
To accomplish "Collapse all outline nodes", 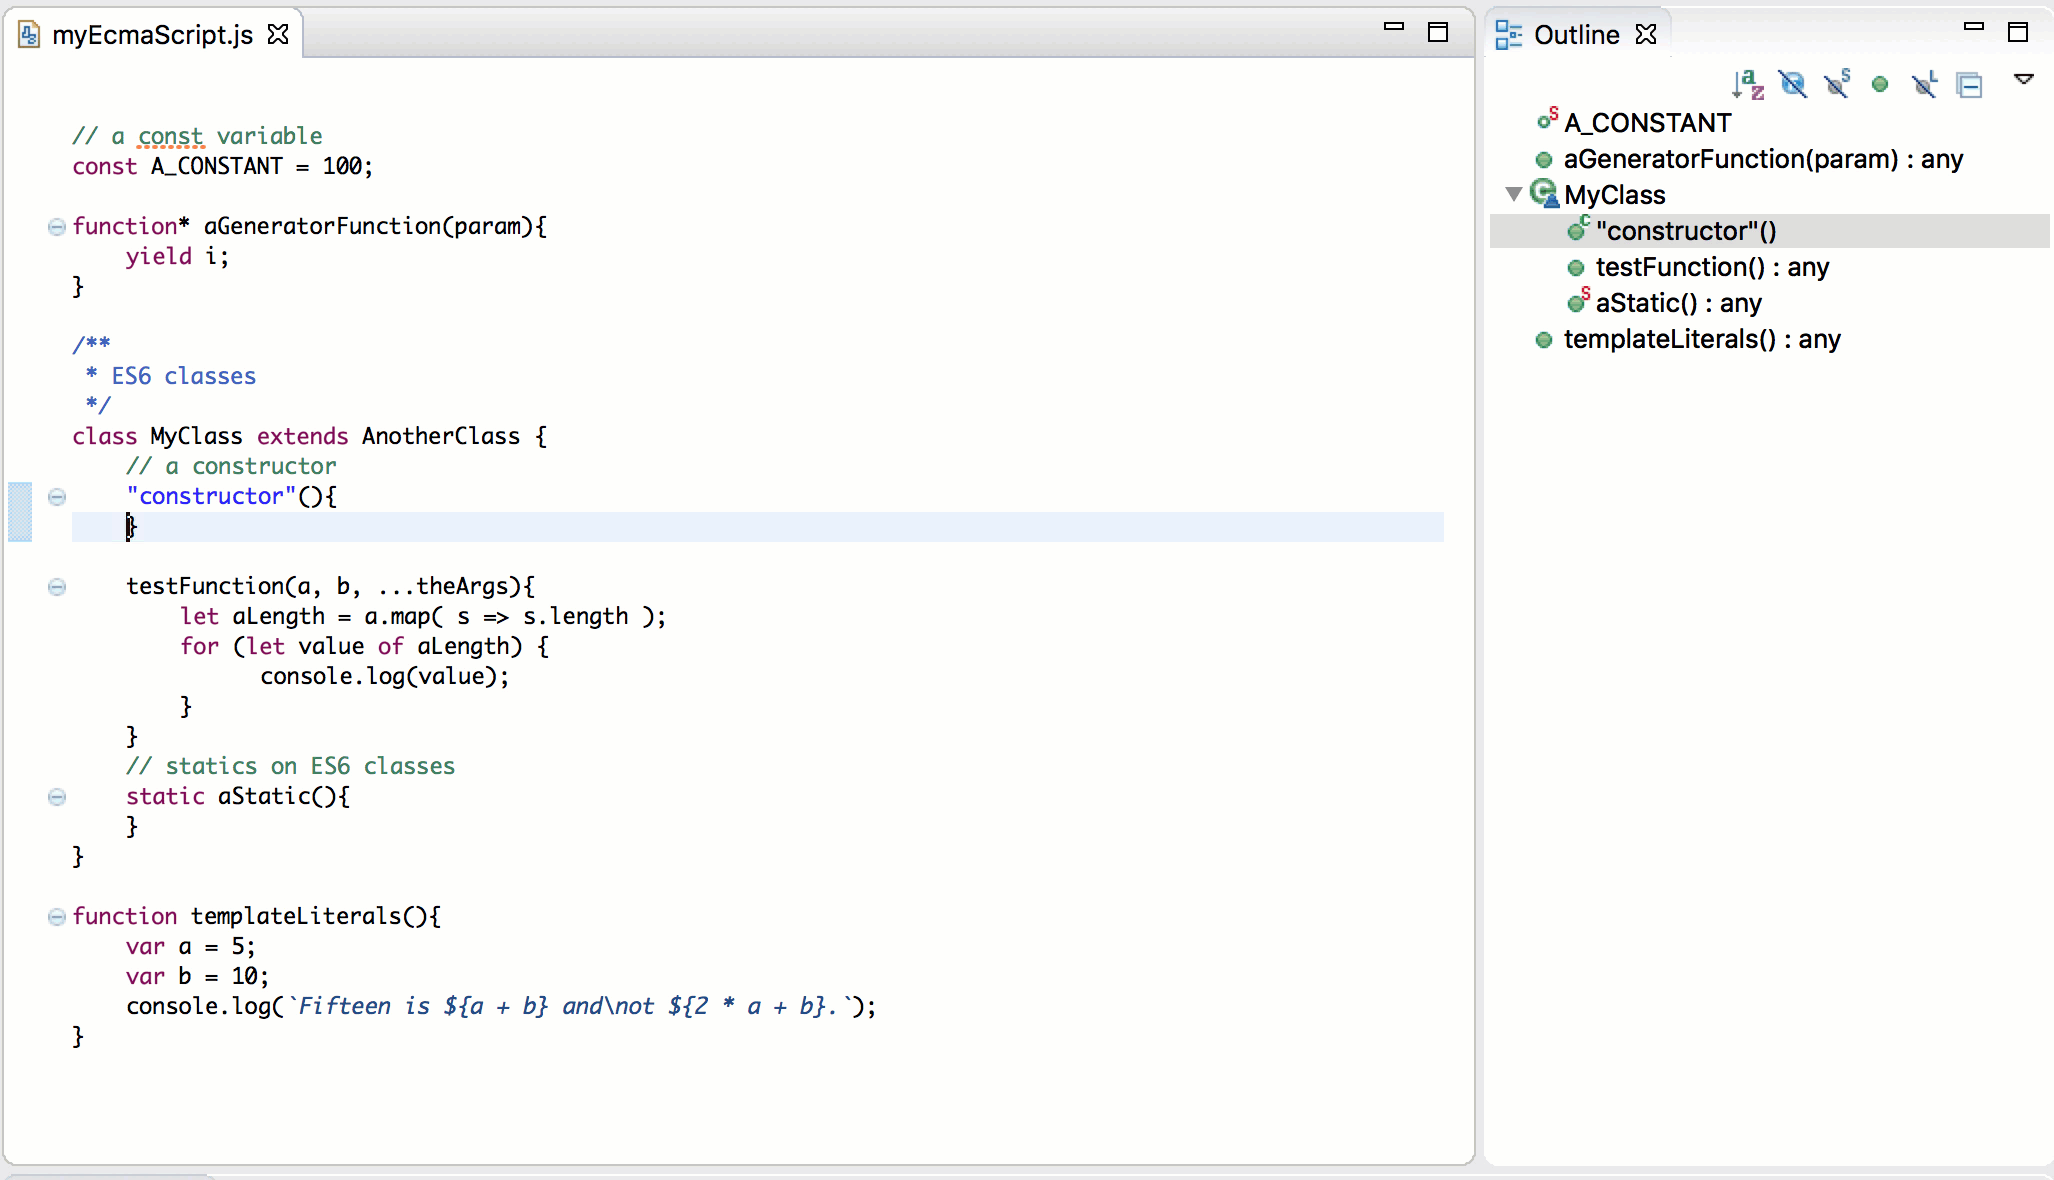I will pyautogui.click(x=1970, y=85).
